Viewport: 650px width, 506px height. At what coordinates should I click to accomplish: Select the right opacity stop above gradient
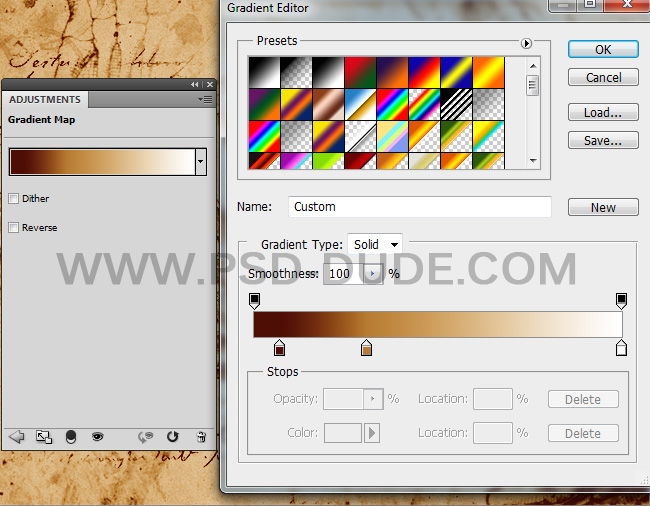621,301
